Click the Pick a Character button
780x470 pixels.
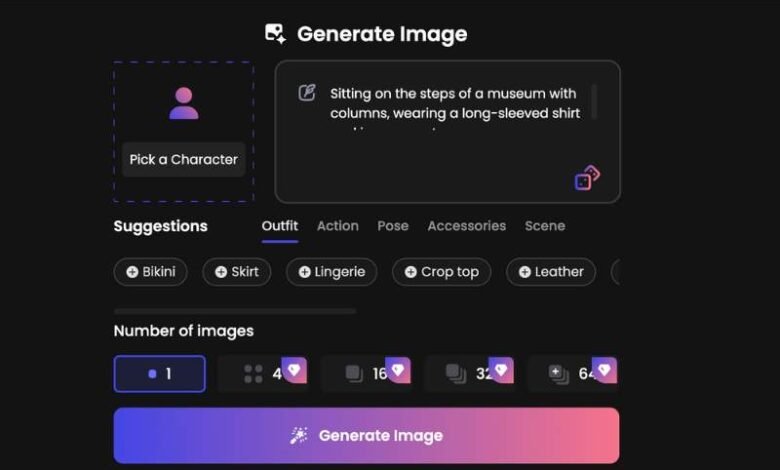pyautogui.click(x=184, y=159)
